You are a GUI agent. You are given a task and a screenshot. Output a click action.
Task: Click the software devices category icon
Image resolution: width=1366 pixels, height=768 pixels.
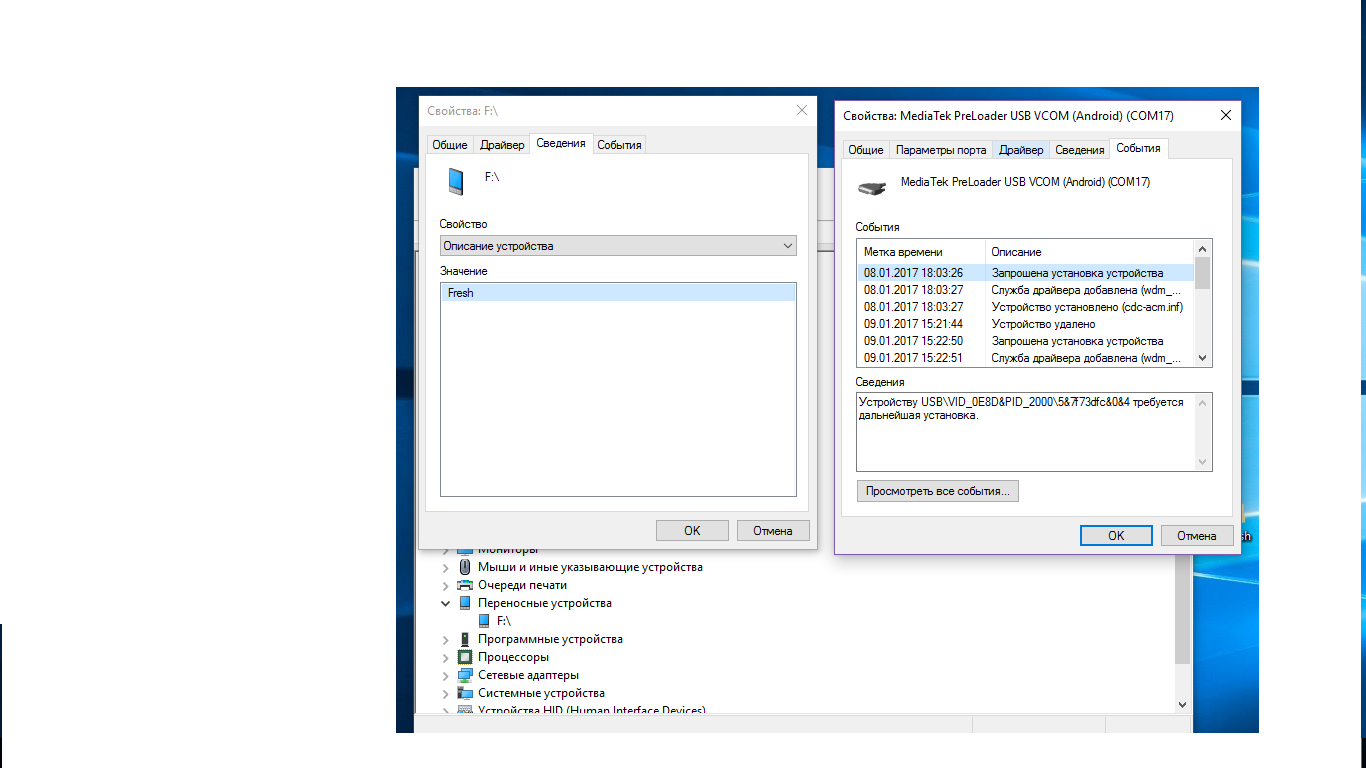[465, 639]
